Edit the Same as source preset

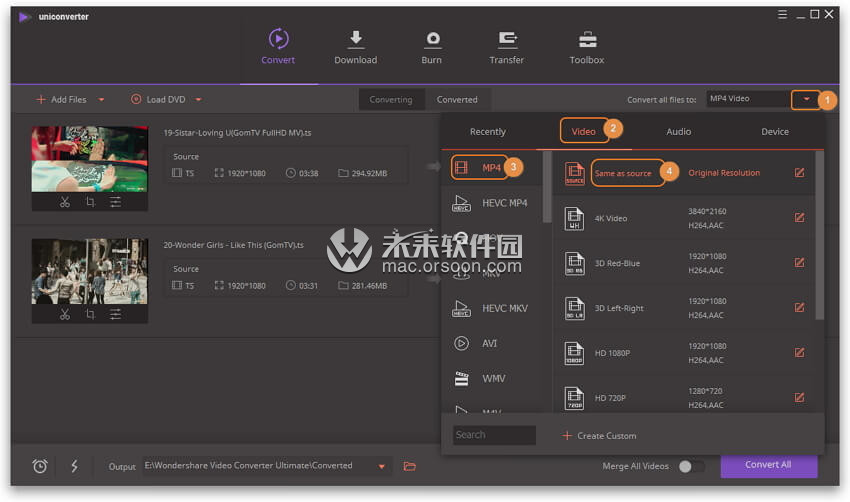[x=800, y=173]
